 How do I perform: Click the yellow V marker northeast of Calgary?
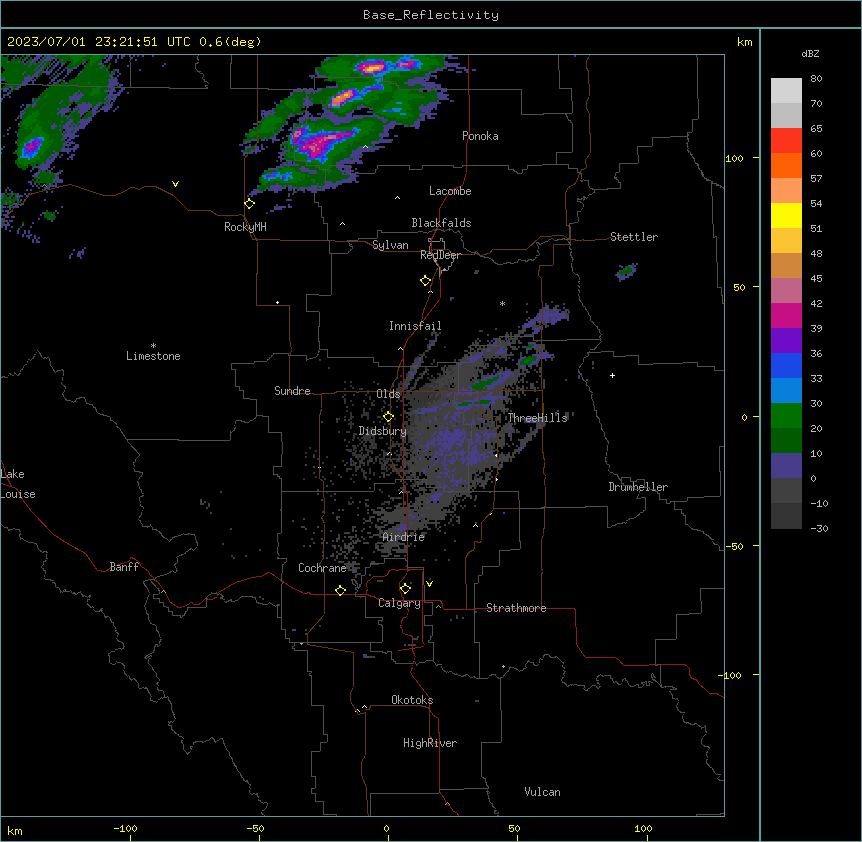(x=429, y=584)
